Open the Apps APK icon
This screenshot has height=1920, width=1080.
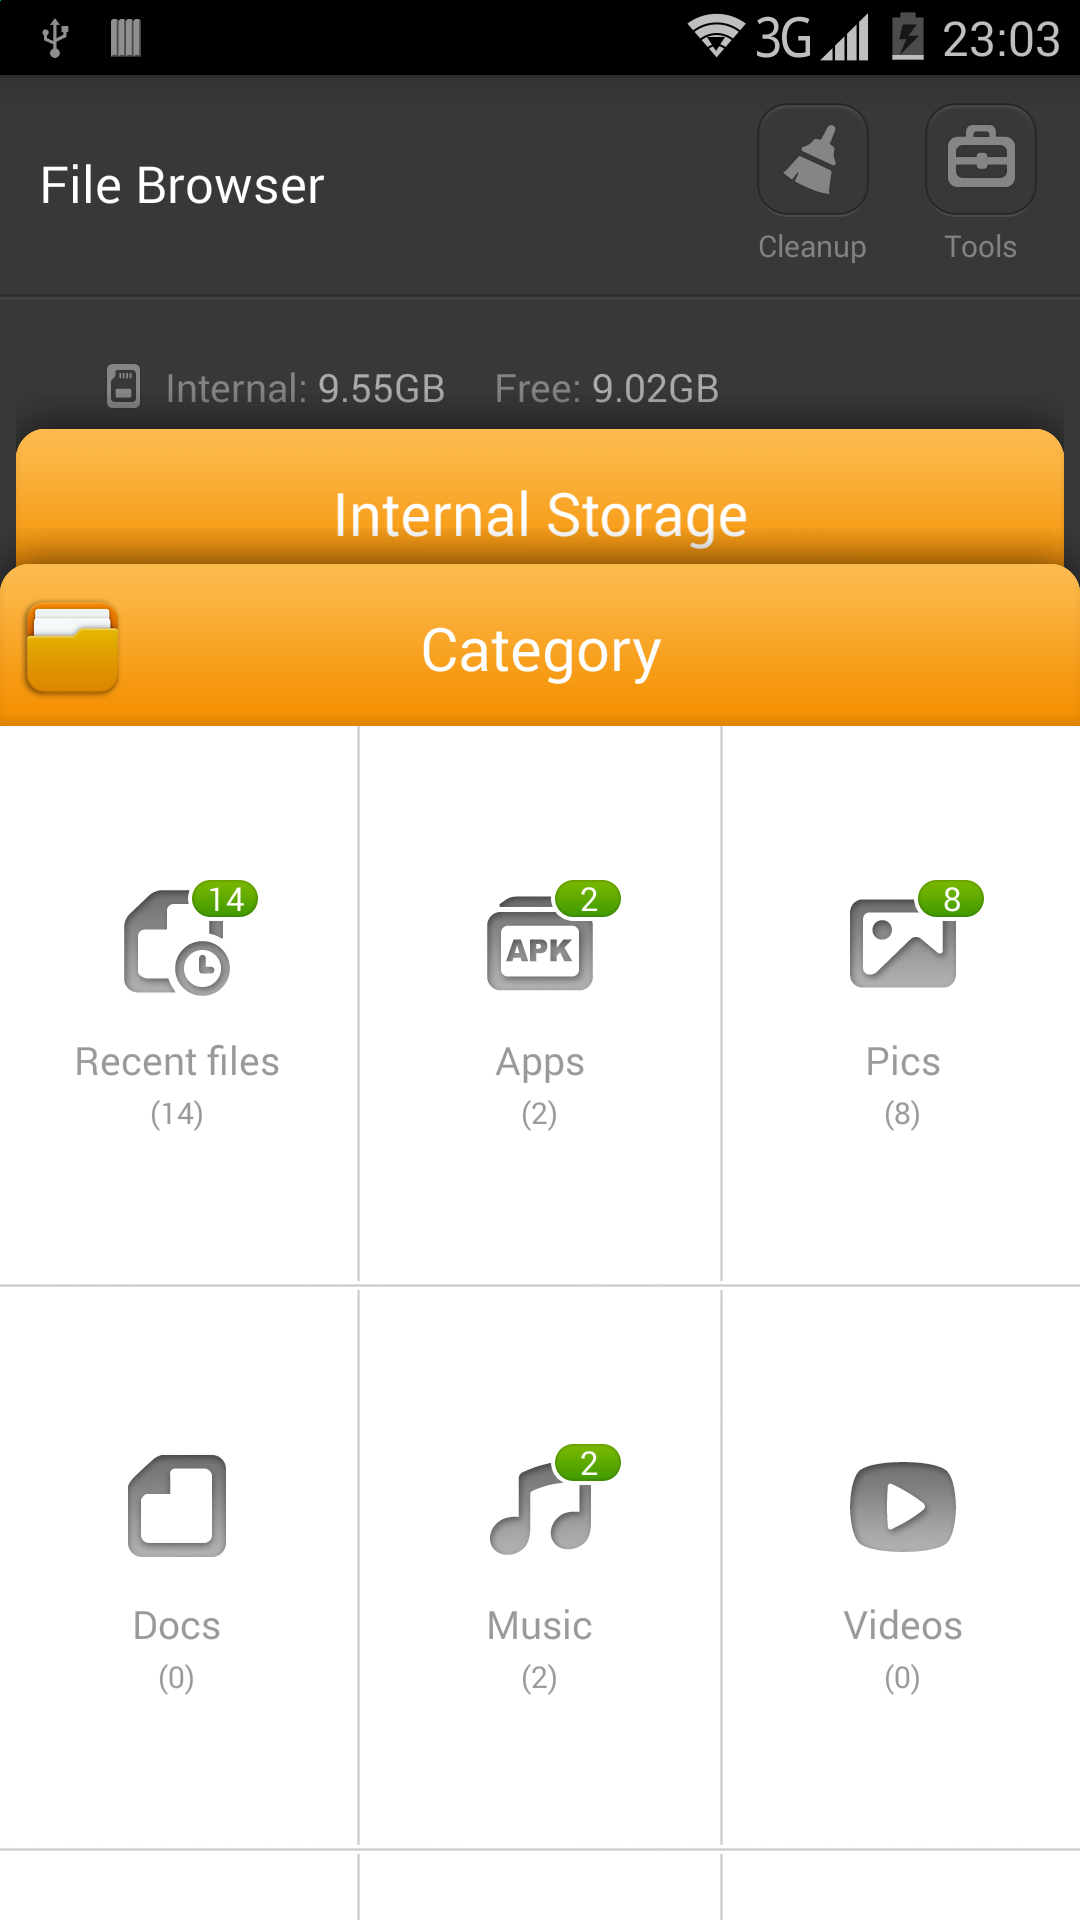[540, 944]
